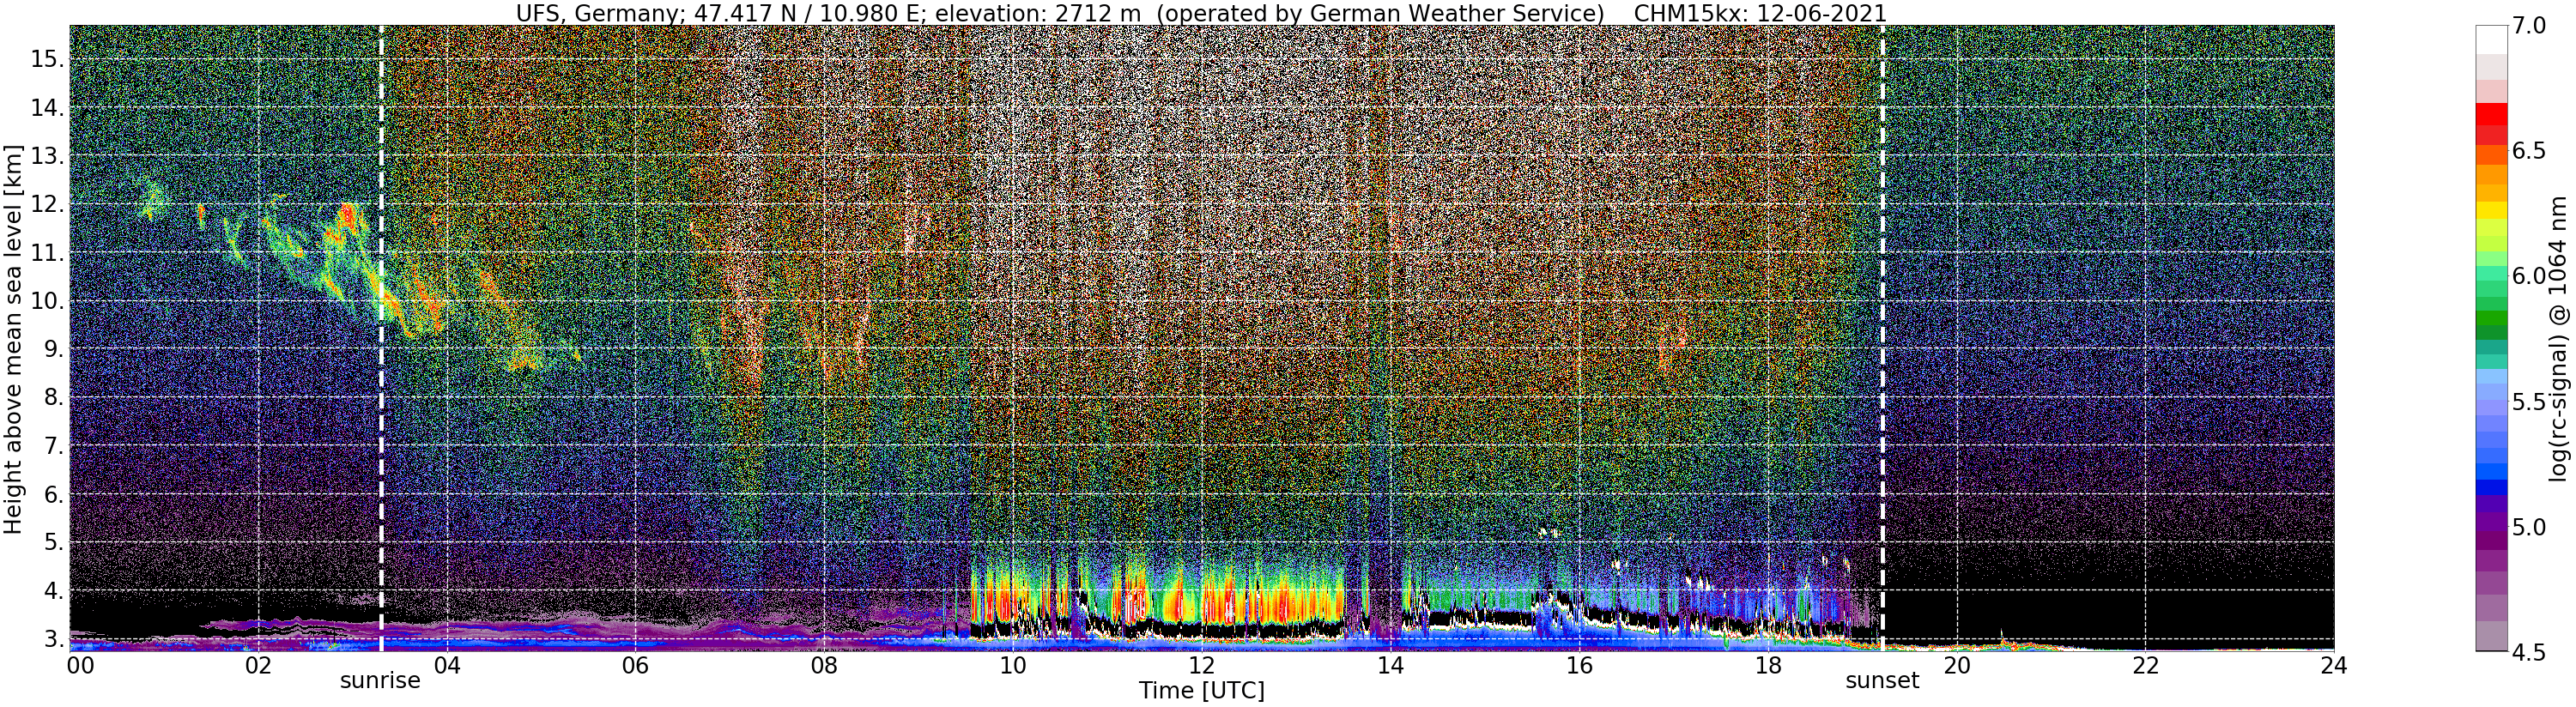Click the y-axis tick label '14.'
The width and height of the screenshot is (2576, 707).
click(47, 108)
